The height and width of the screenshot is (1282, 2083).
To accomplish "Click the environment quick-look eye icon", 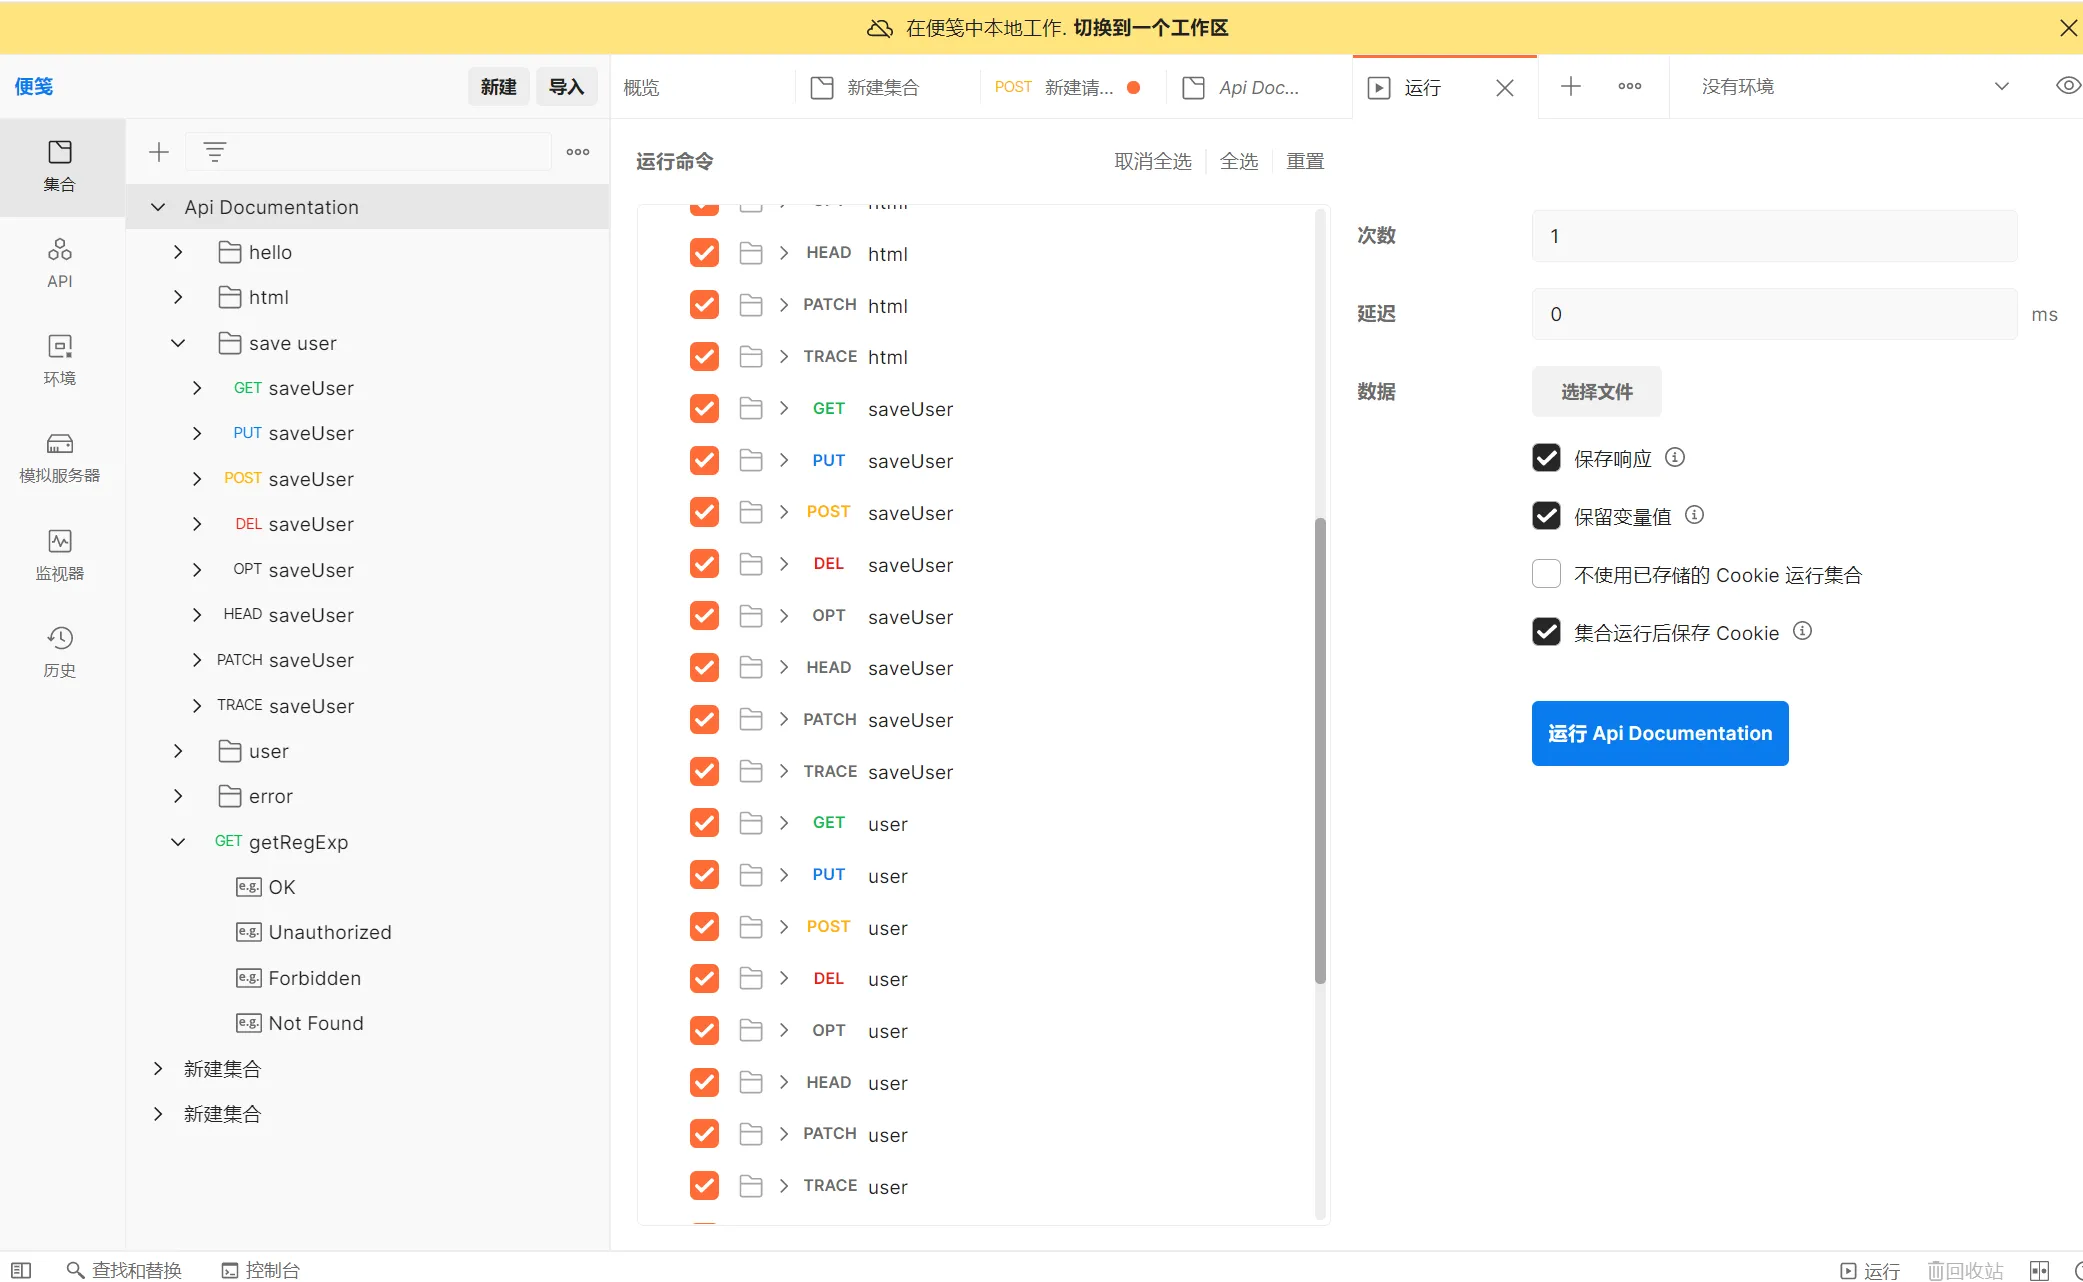I will 2067,86.
